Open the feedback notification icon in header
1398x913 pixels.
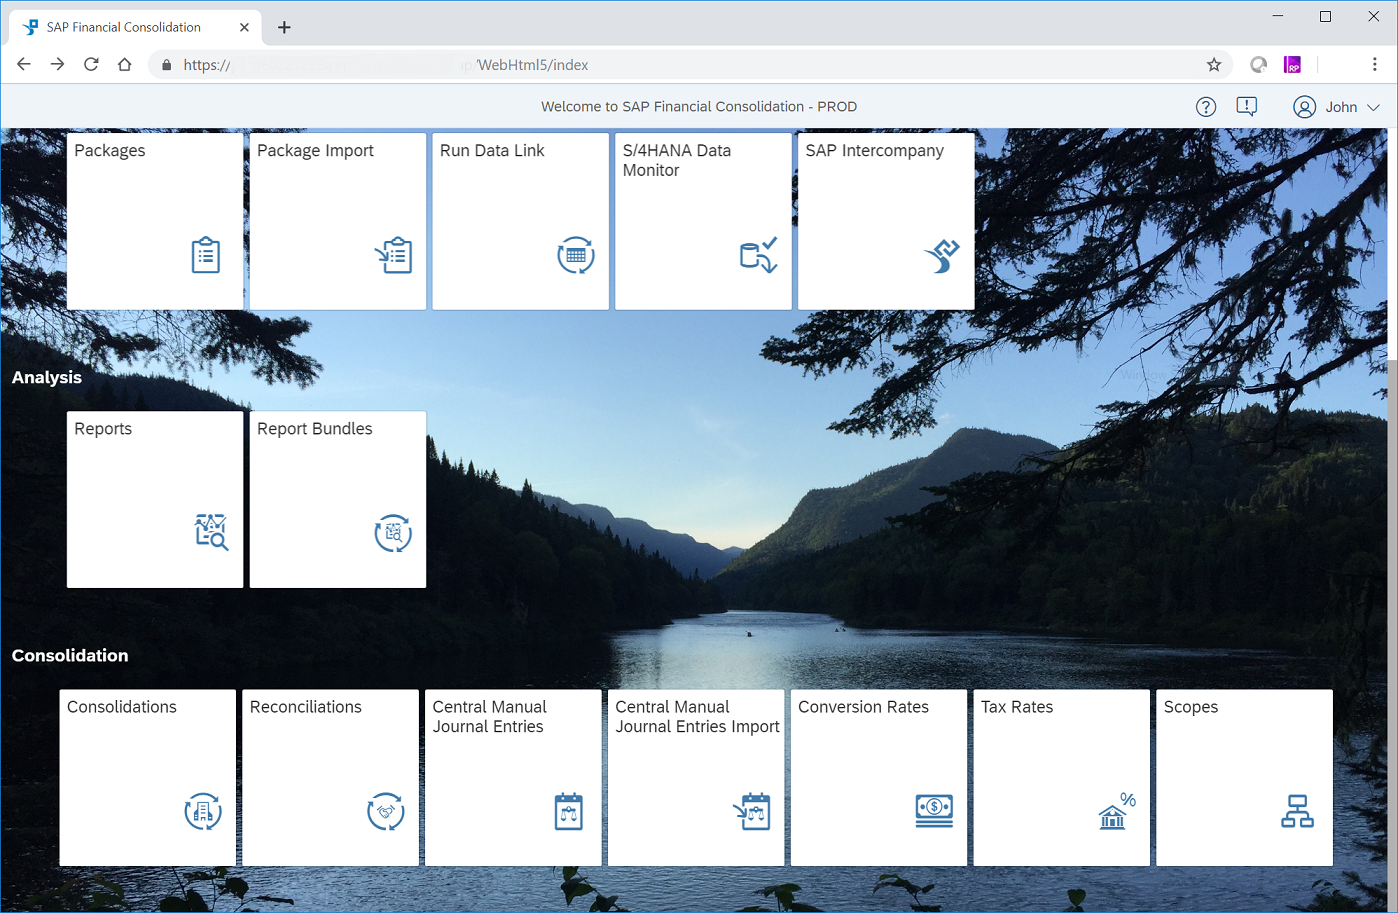1247,107
